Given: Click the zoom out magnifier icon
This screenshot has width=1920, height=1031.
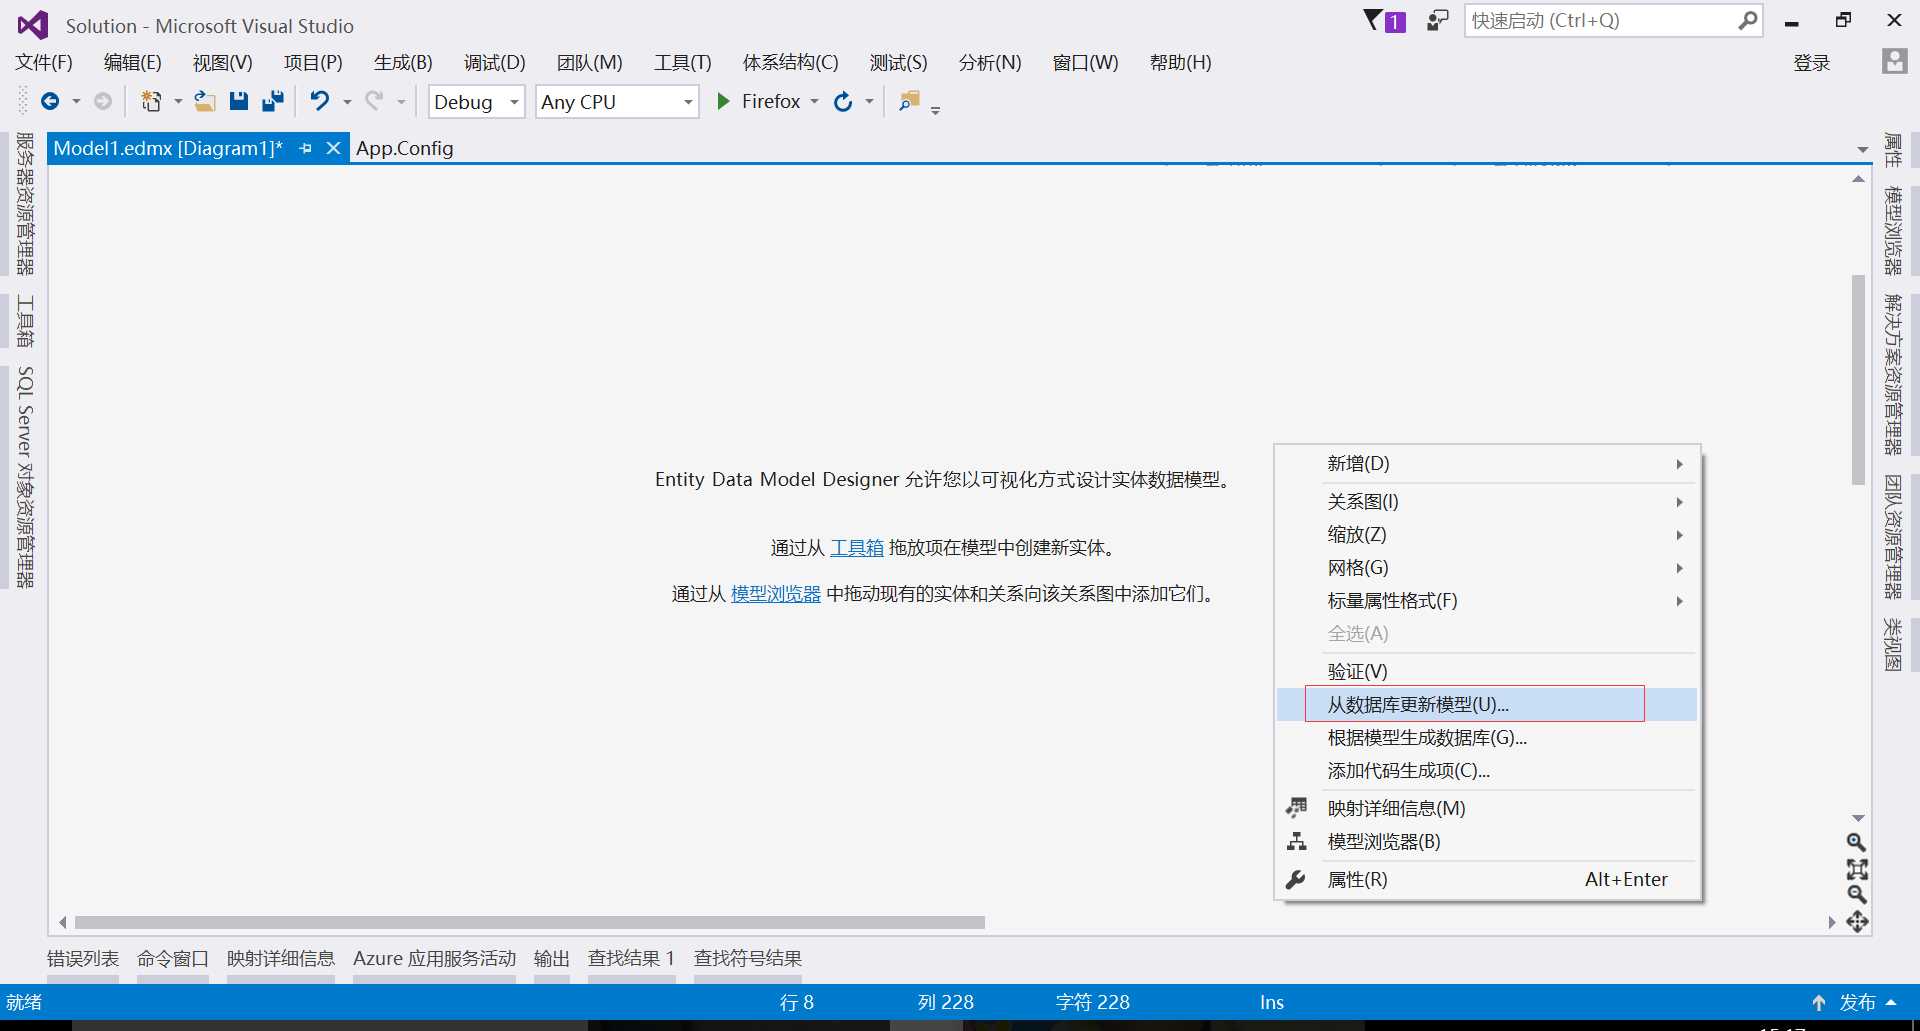Looking at the screenshot, I should (1857, 894).
